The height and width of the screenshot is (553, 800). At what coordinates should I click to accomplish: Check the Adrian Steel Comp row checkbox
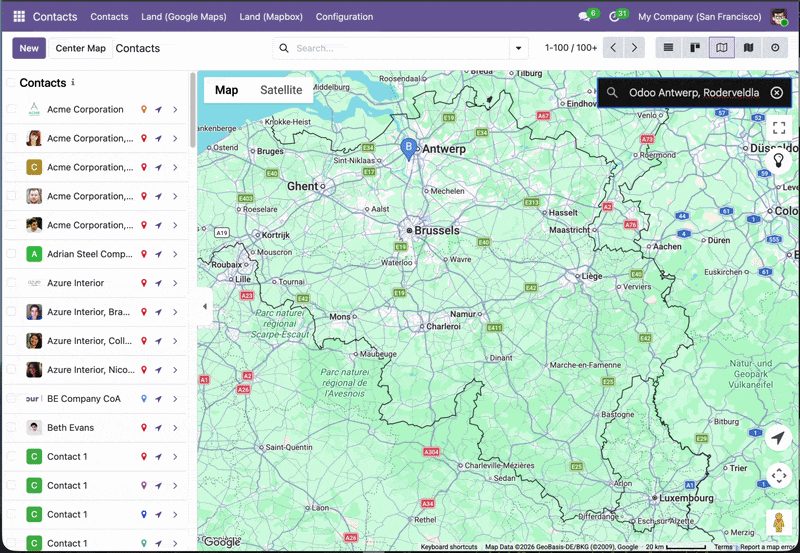coord(11,254)
